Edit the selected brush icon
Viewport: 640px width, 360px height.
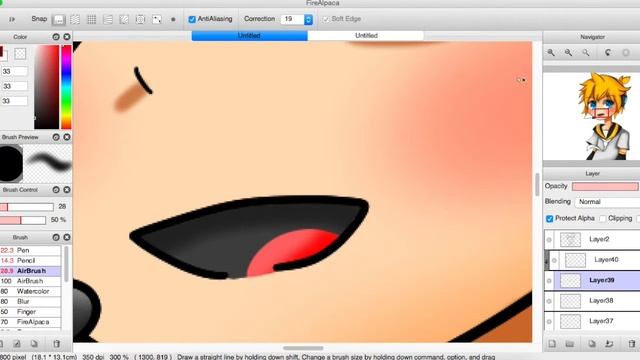tap(17, 344)
